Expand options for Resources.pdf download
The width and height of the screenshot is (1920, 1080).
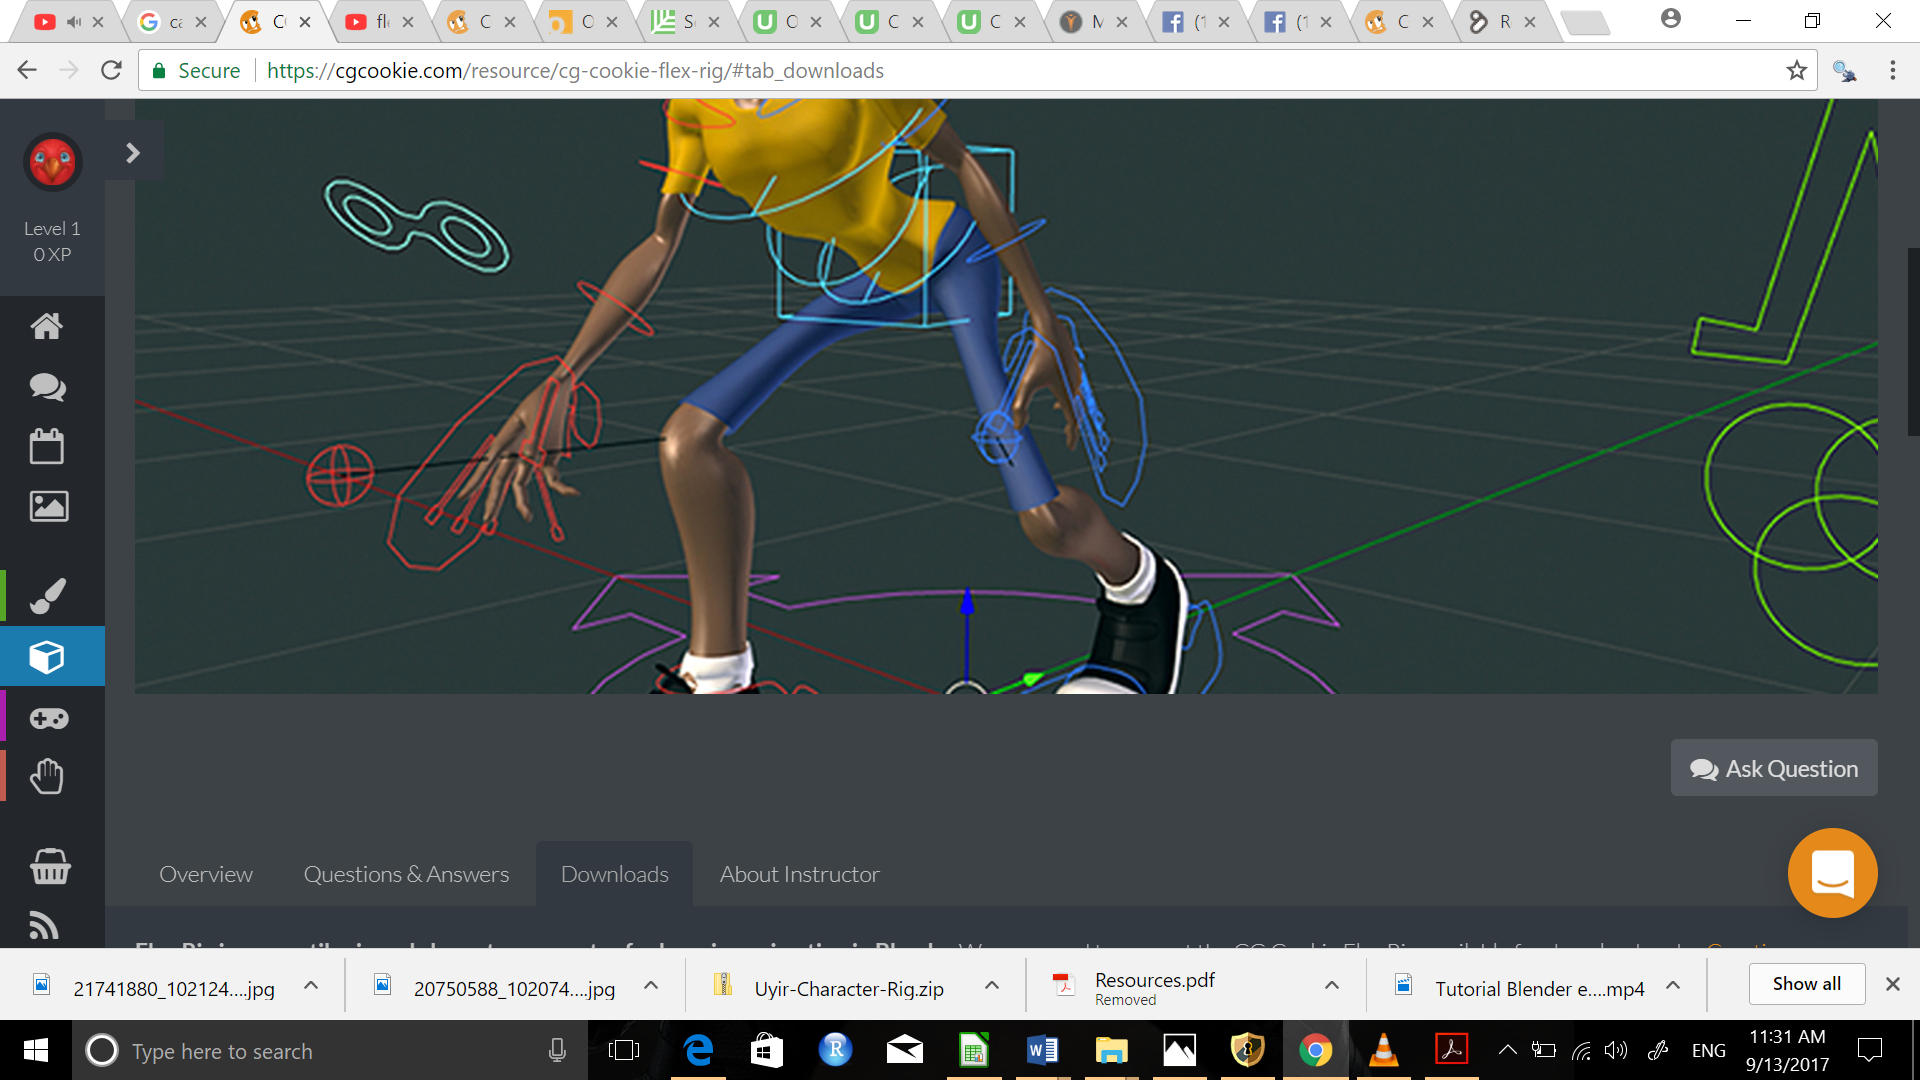[x=1331, y=986]
